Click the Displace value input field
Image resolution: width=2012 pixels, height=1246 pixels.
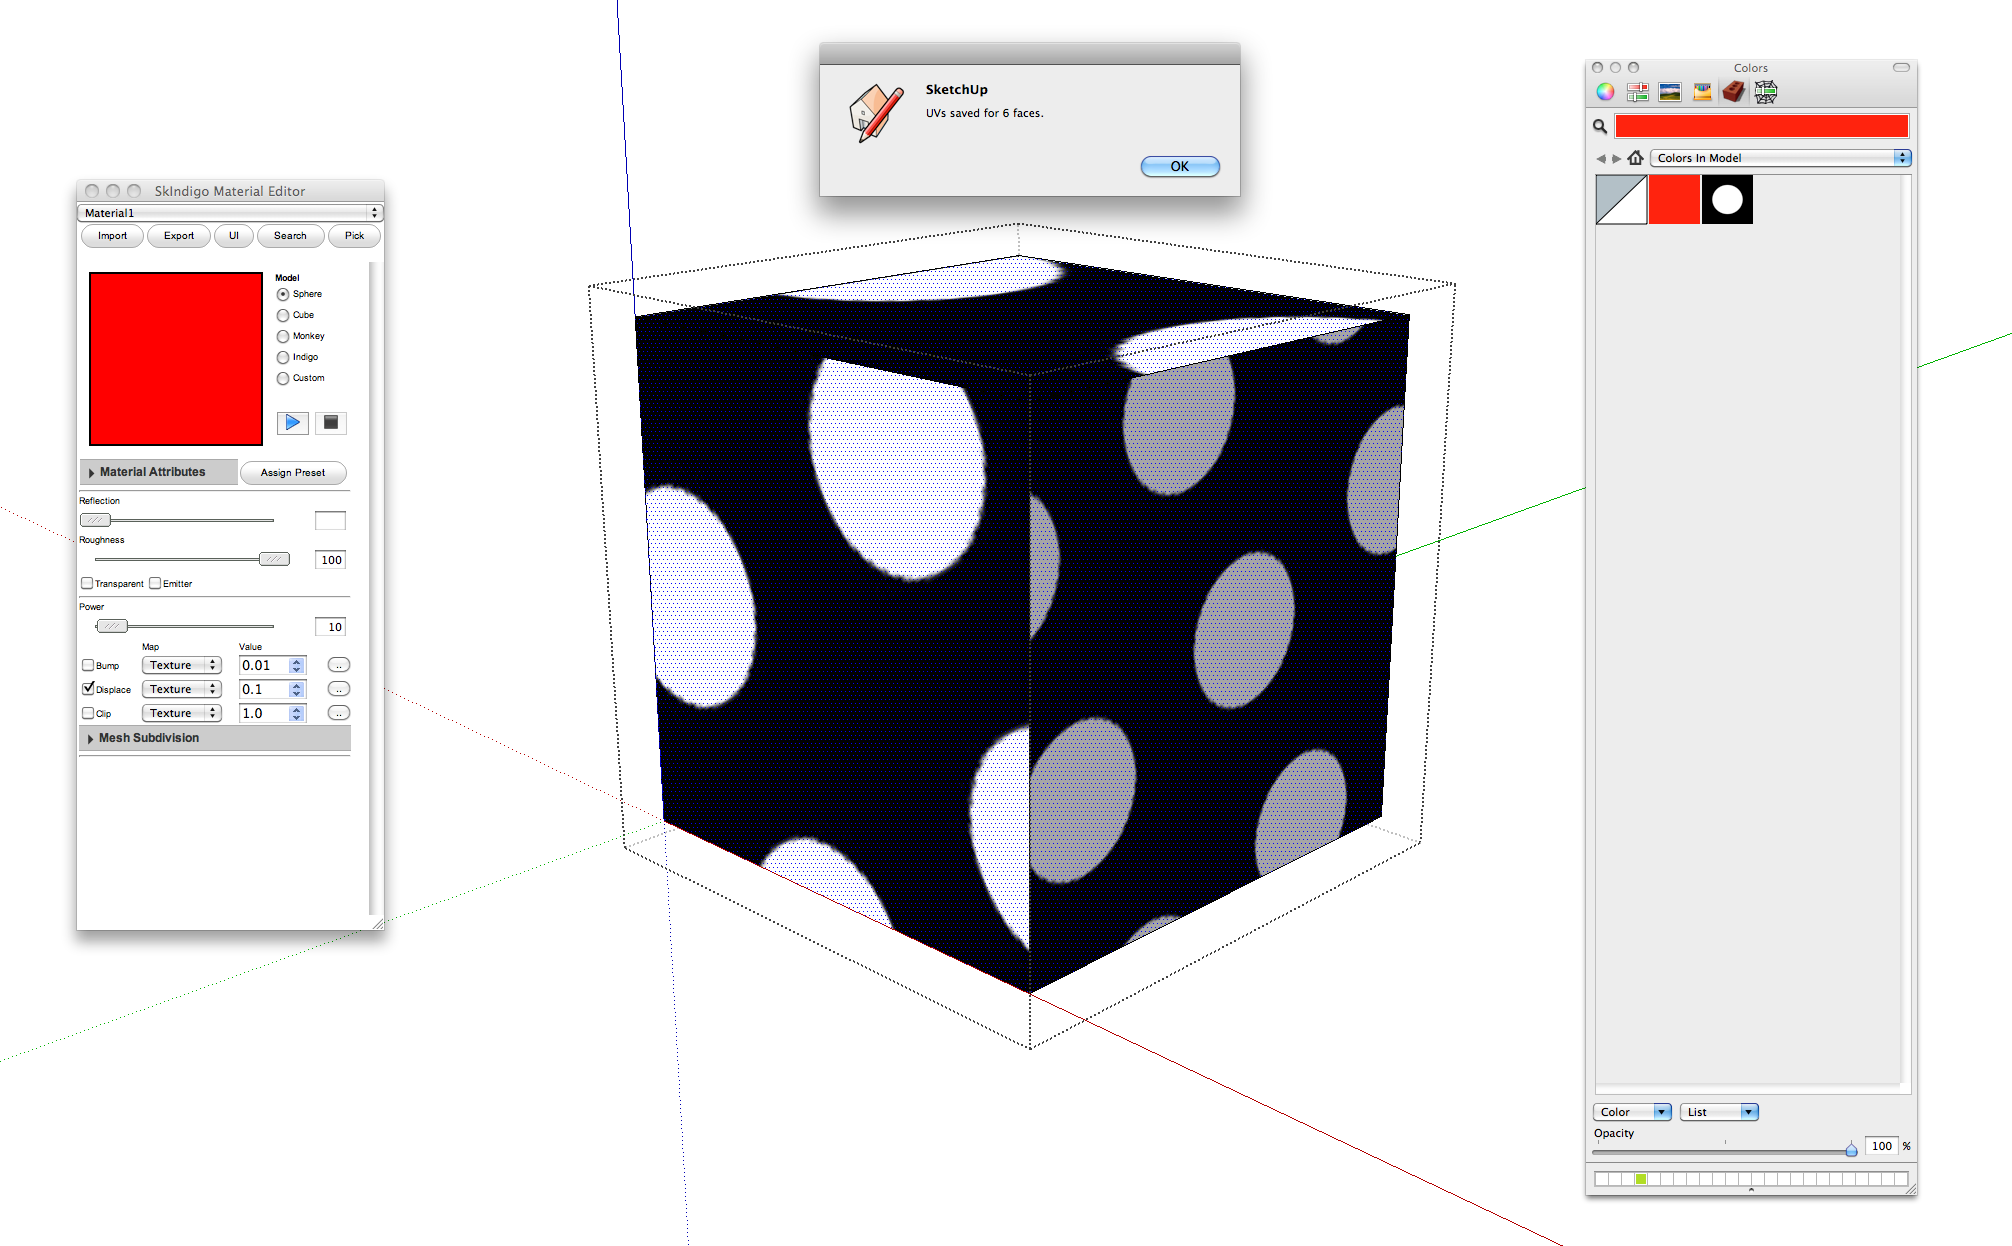pyautogui.click(x=264, y=689)
